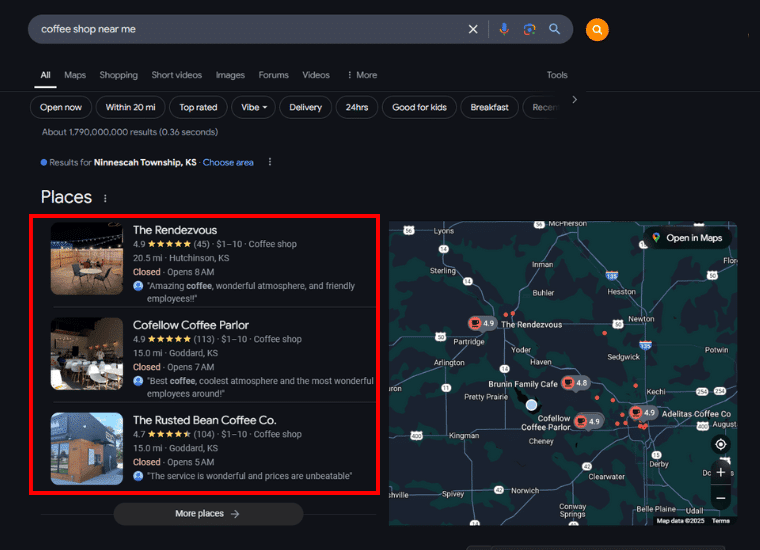Viewport: 760px width, 550px height.
Task: Toggle the Breakfast filter chip
Action: pos(490,107)
